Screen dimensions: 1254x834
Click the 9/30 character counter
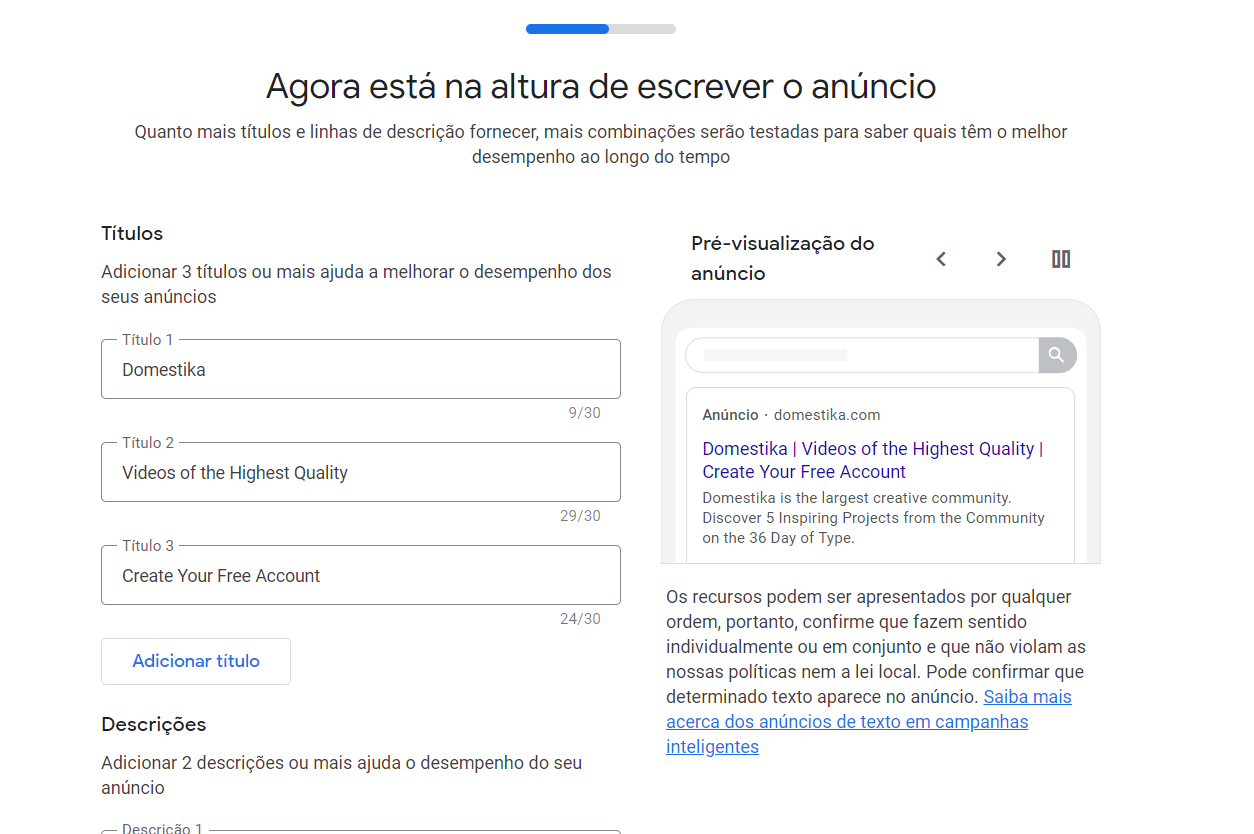pyautogui.click(x=584, y=413)
